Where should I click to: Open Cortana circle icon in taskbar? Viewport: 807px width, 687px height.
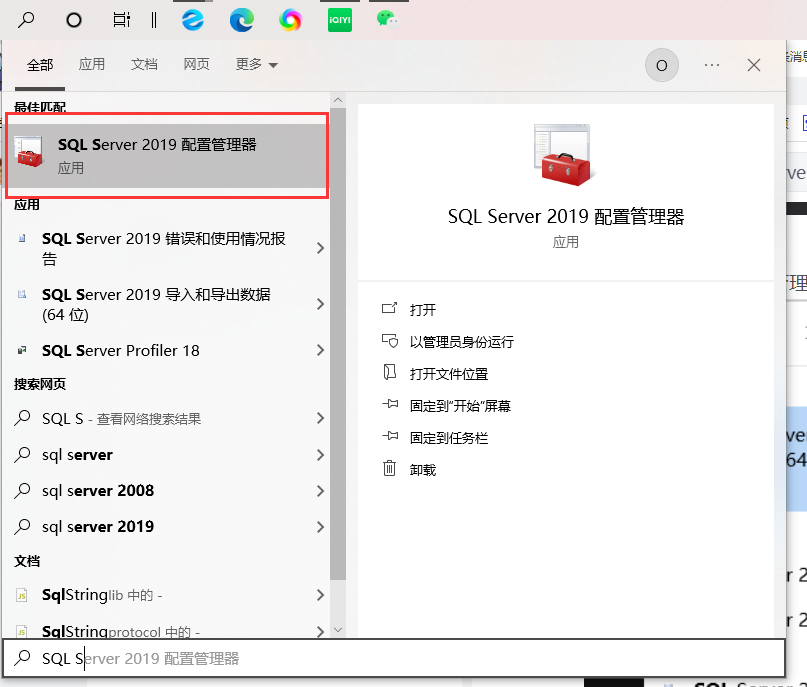(x=74, y=20)
